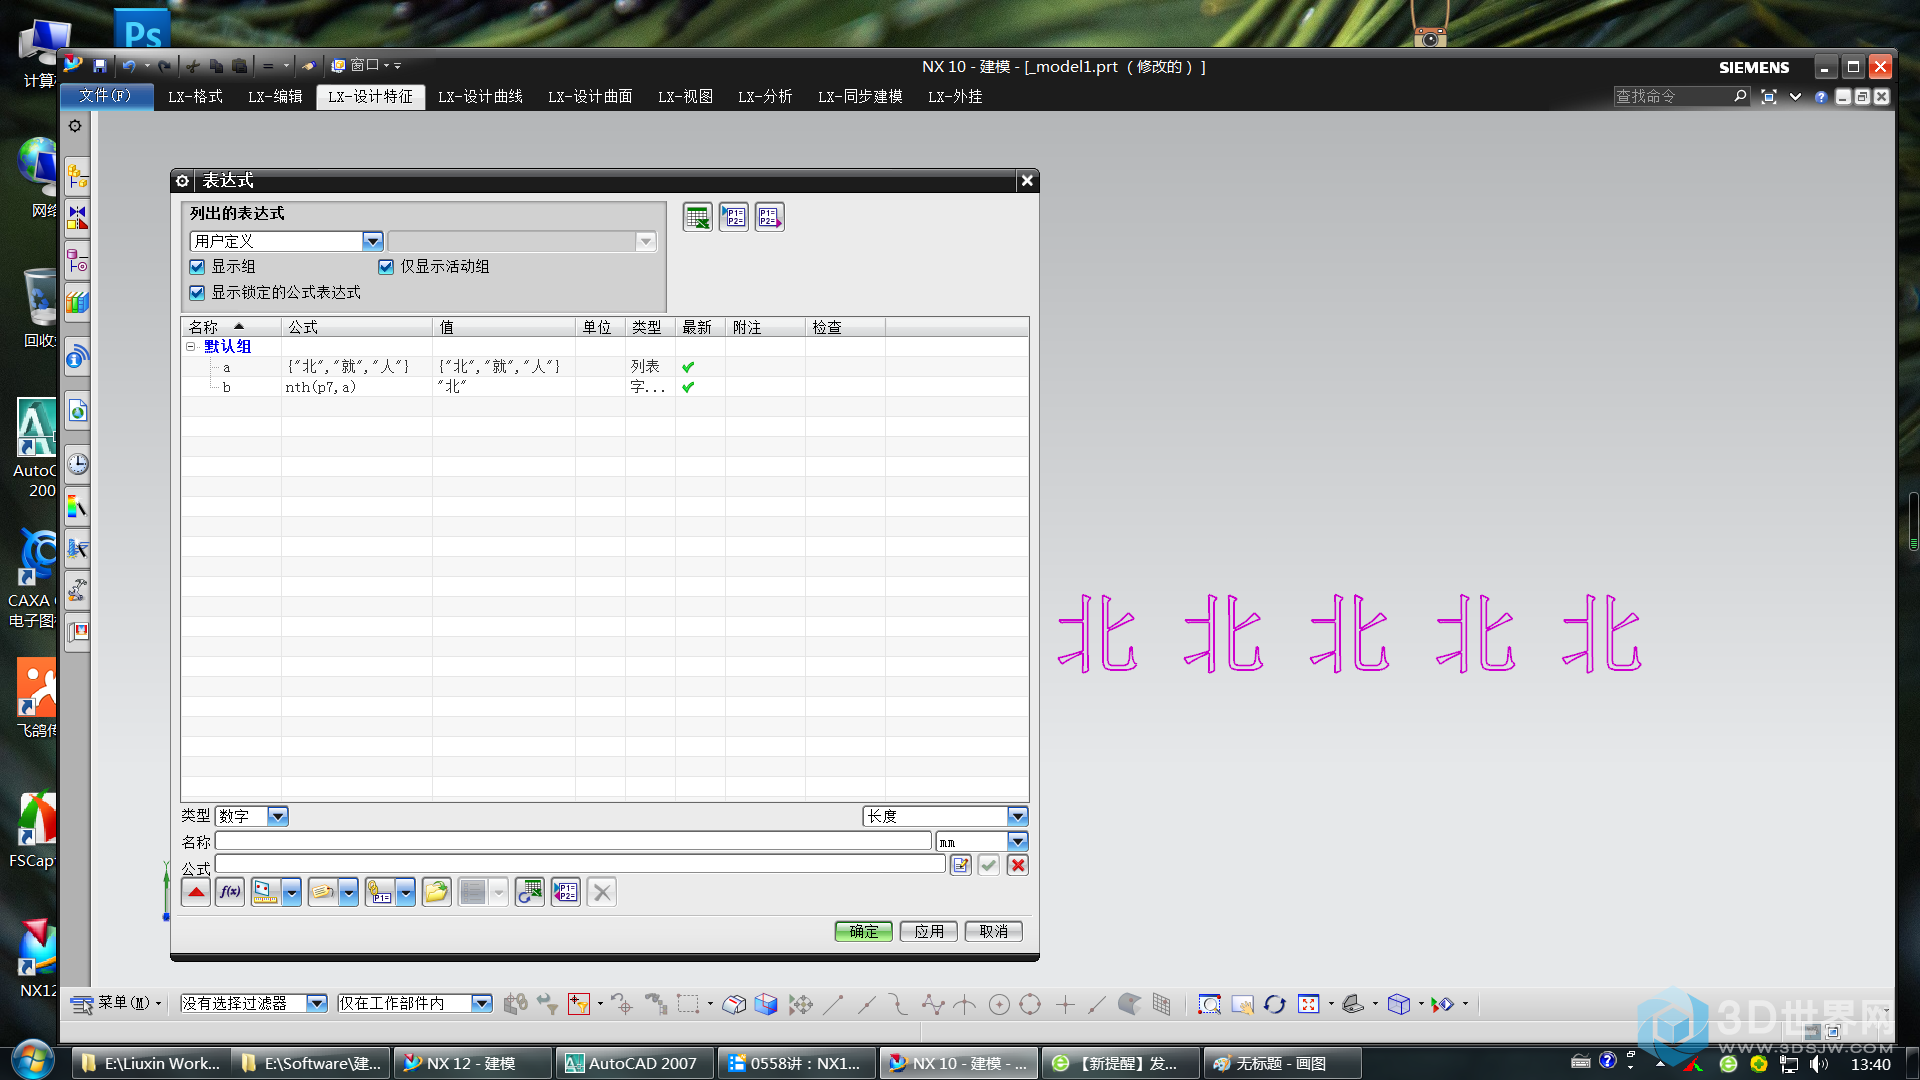The height and width of the screenshot is (1080, 1920).
Task: Click the fit view icon in bottom toolbar
Action: point(1308,1004)
